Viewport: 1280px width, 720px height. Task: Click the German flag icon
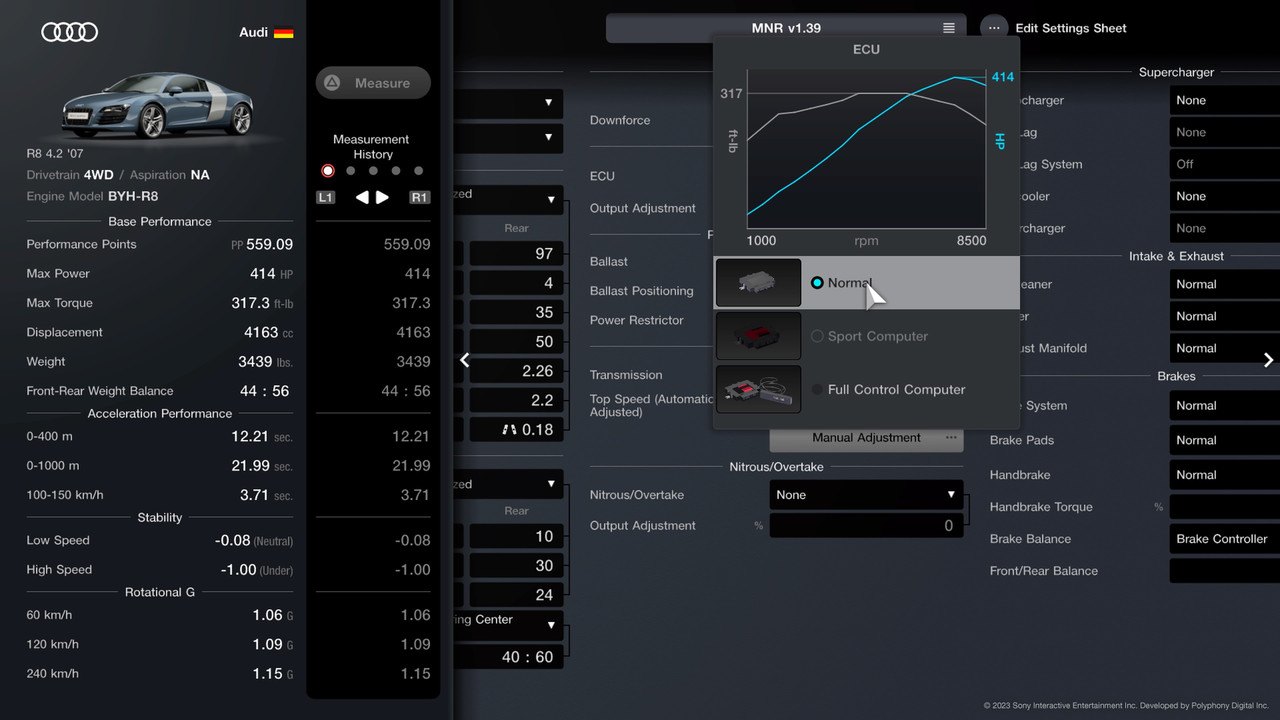click(x=284, y=32)
